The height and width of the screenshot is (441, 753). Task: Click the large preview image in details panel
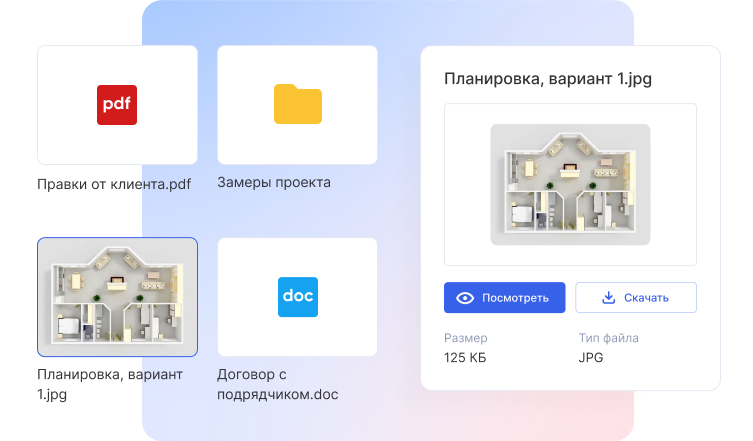click(570, 184)
